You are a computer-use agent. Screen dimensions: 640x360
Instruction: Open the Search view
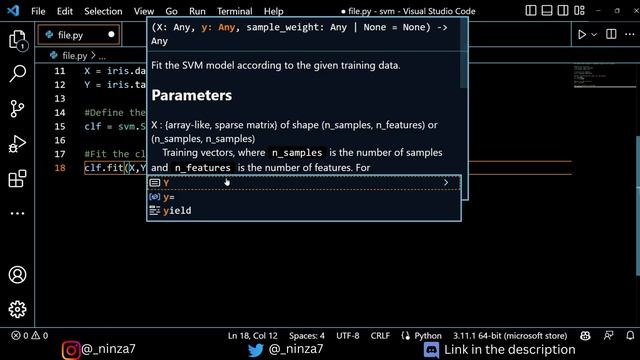coord(18,74)
